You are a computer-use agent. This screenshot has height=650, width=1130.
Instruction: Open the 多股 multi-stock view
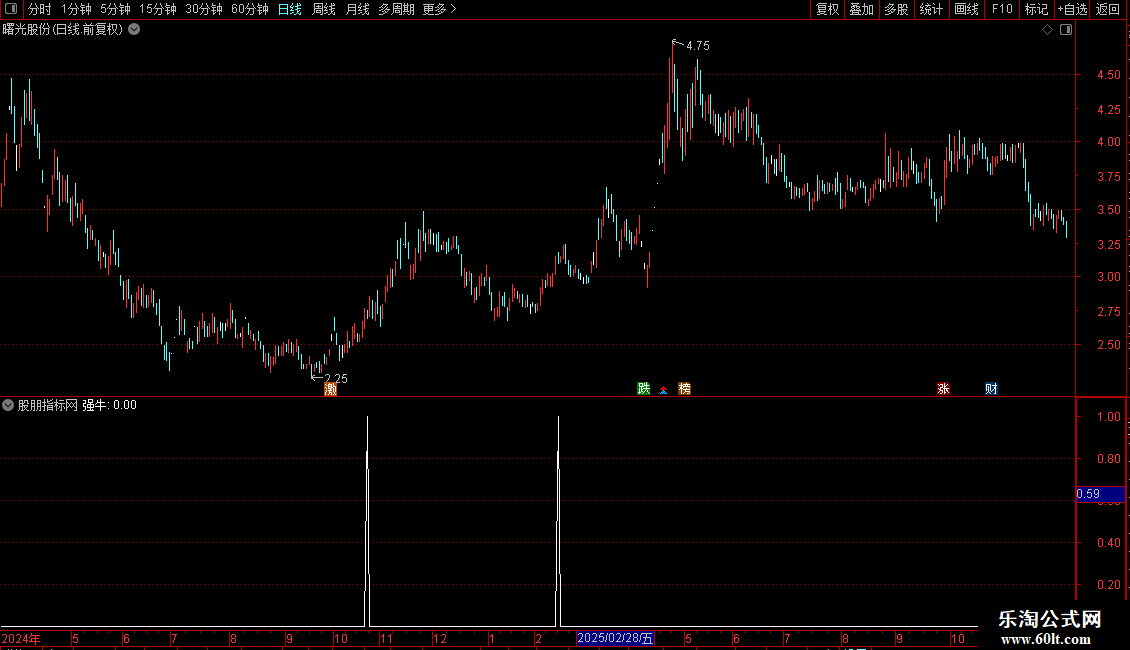coord(897,9)
